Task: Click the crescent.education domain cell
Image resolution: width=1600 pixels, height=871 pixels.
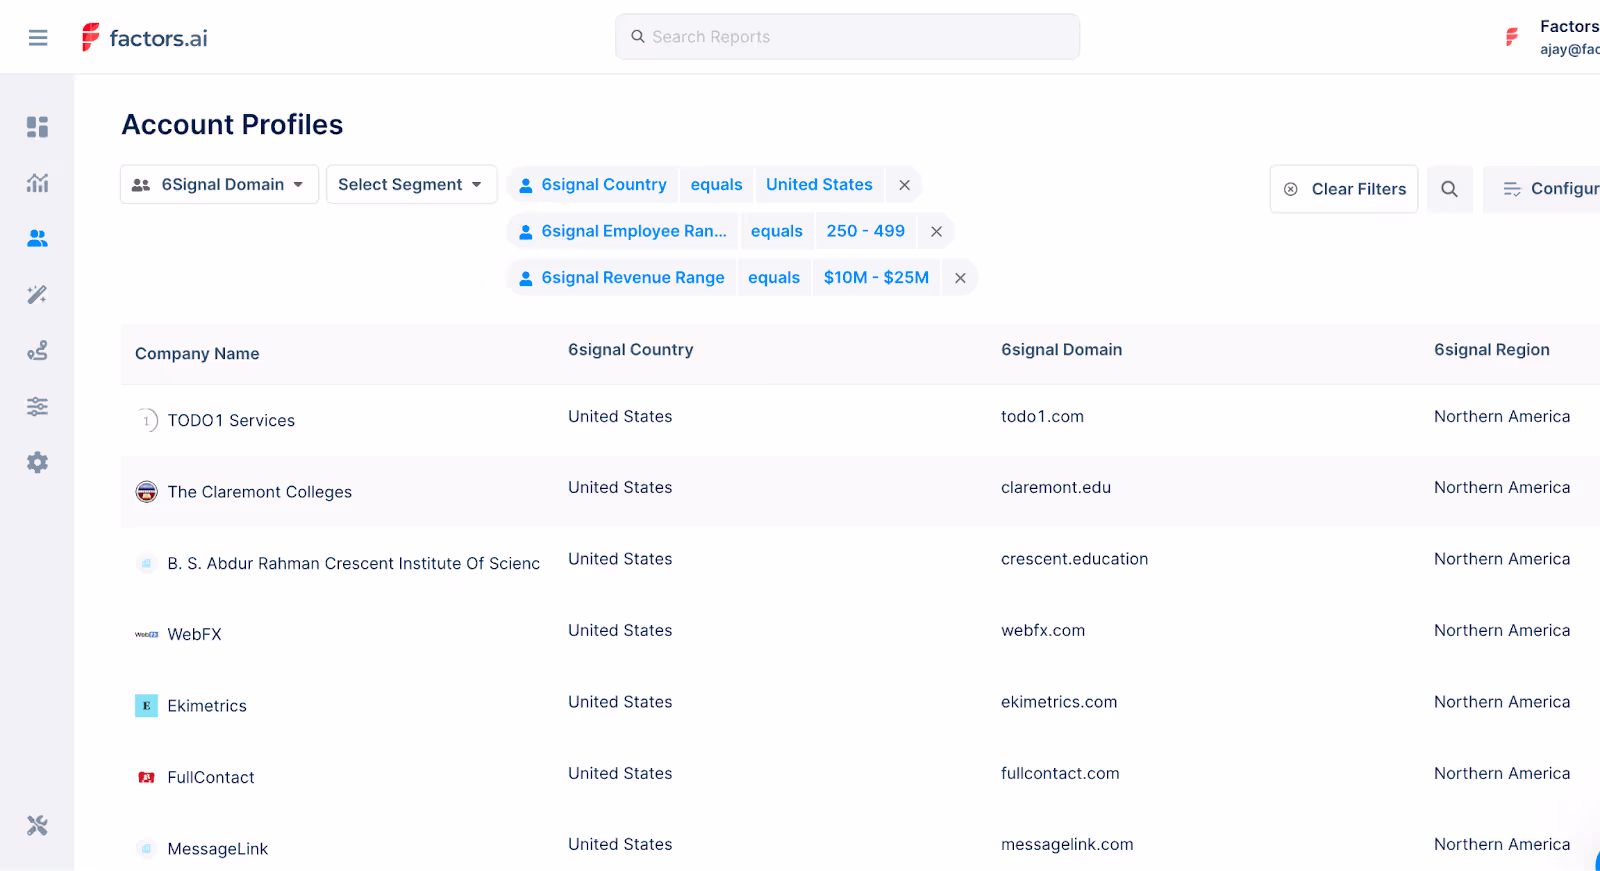Action: click(1074, 559)
